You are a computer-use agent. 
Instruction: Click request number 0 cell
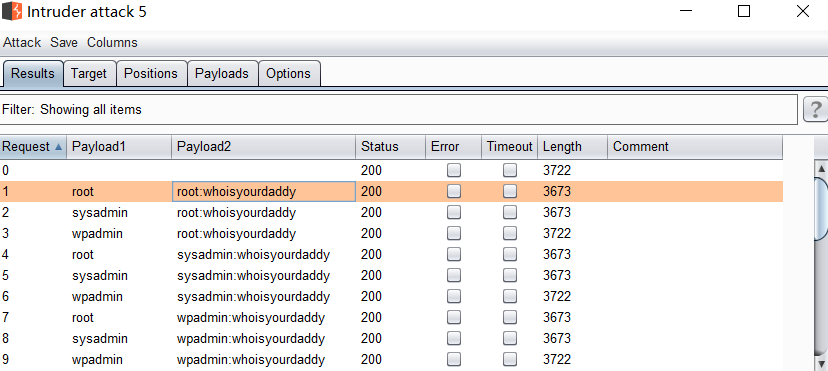pyautogui.click(x=33, y=170)
